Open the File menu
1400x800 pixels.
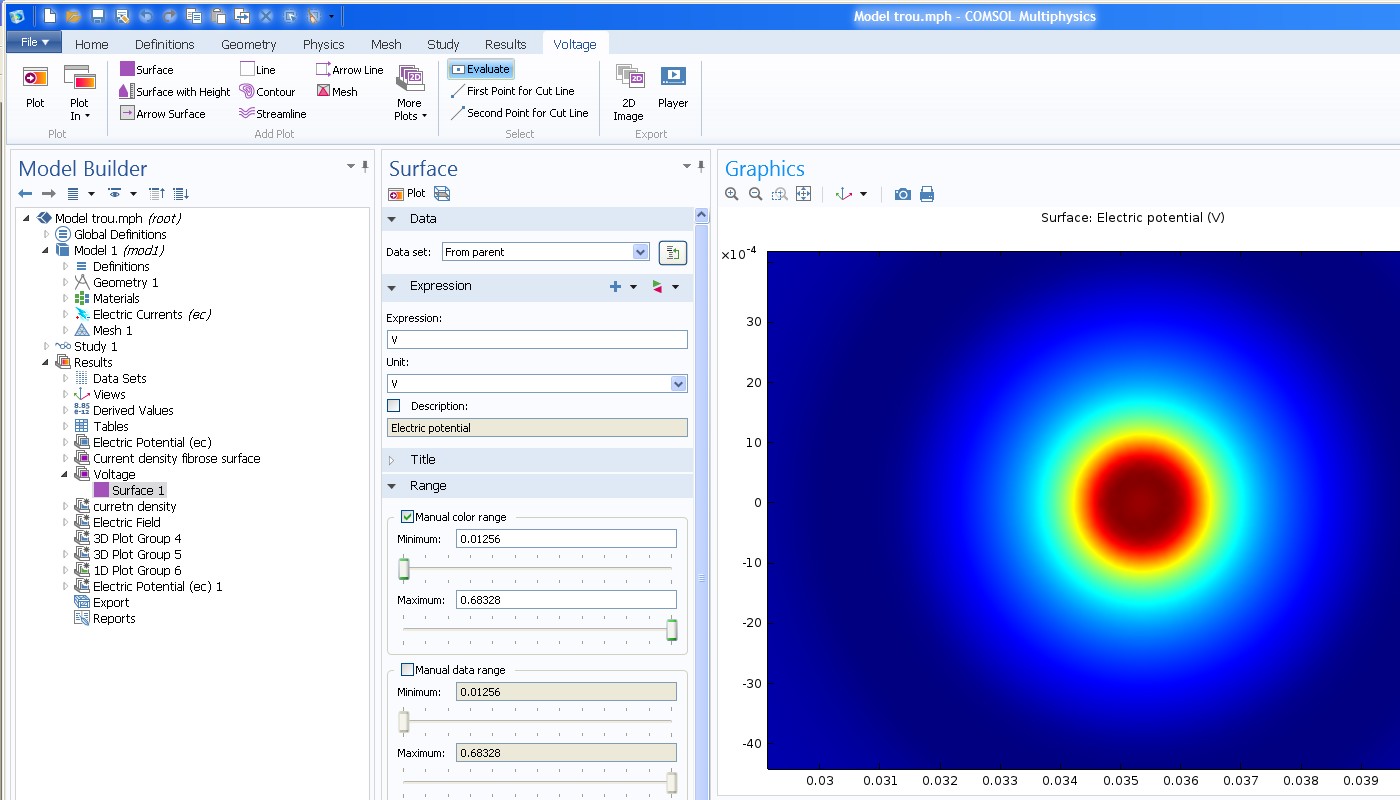(34, 42)
